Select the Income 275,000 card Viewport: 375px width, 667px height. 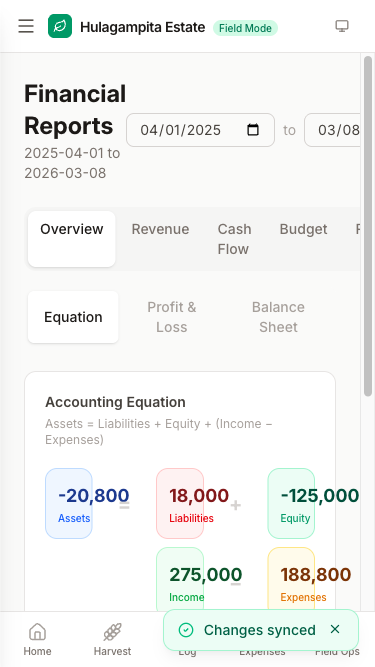[180, 579]
